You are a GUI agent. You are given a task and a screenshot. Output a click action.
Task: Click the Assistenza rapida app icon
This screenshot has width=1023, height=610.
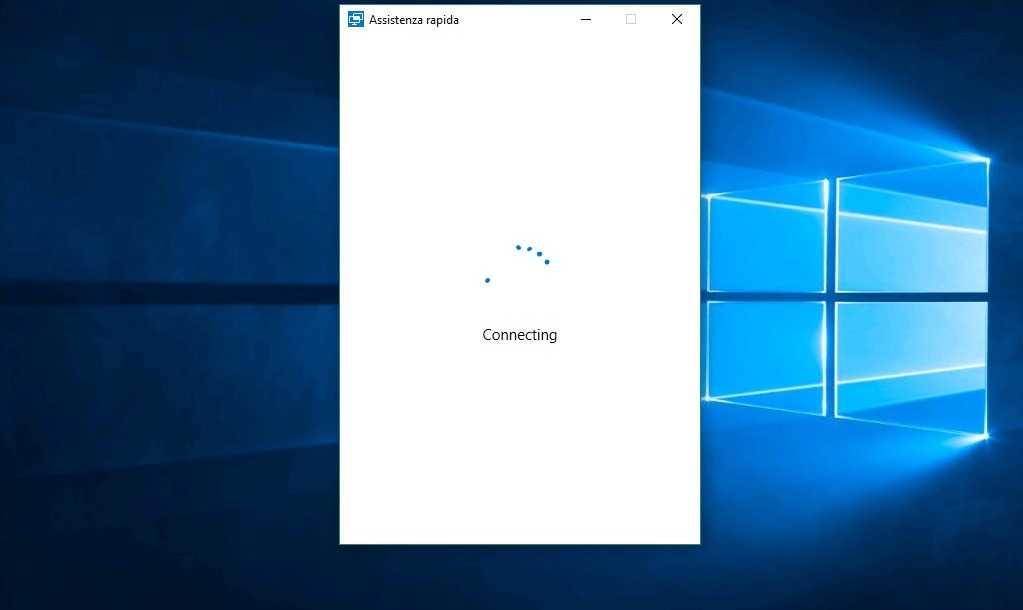click(356, 19)
